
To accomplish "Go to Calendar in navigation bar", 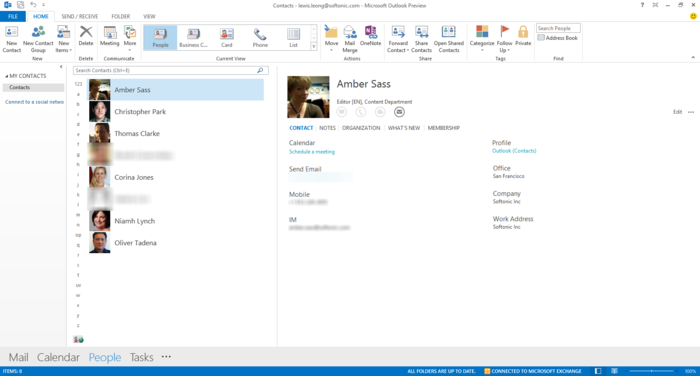I will 58,357.
